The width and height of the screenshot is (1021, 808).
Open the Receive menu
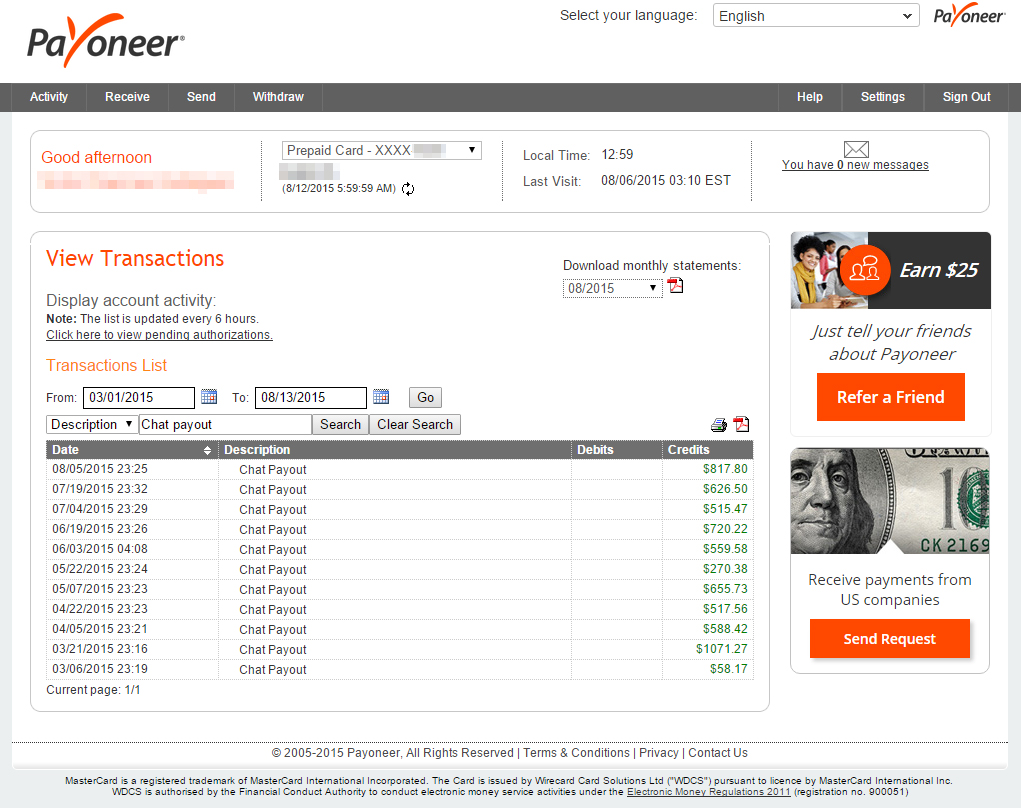pyautogui.click(x=128, y=97)
